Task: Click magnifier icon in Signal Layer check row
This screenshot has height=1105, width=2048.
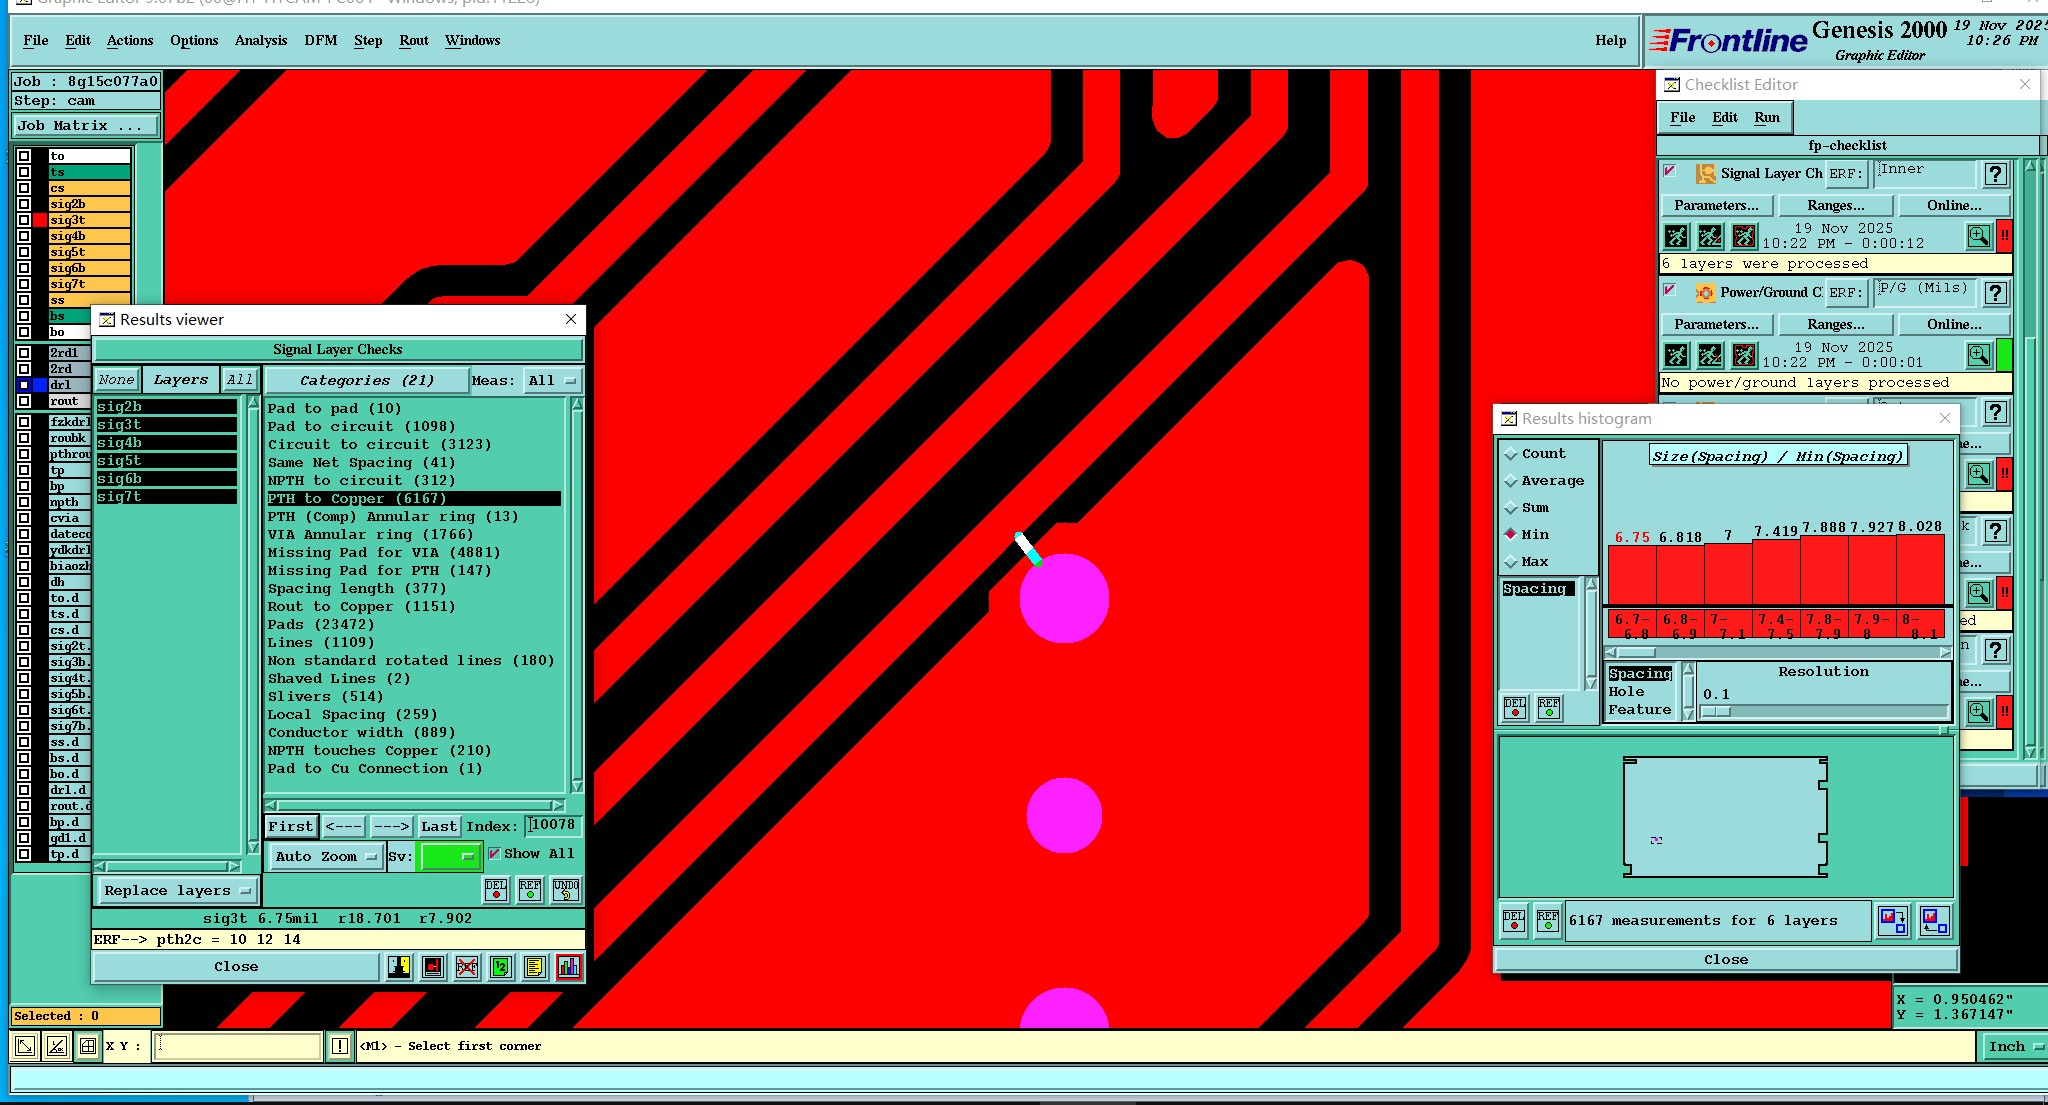Action: [x=1978, y=237]
